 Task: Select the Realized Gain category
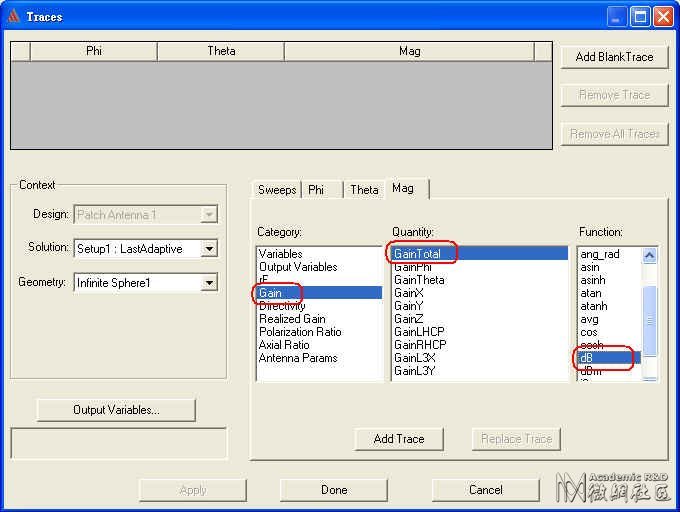(x=319, y=319)
